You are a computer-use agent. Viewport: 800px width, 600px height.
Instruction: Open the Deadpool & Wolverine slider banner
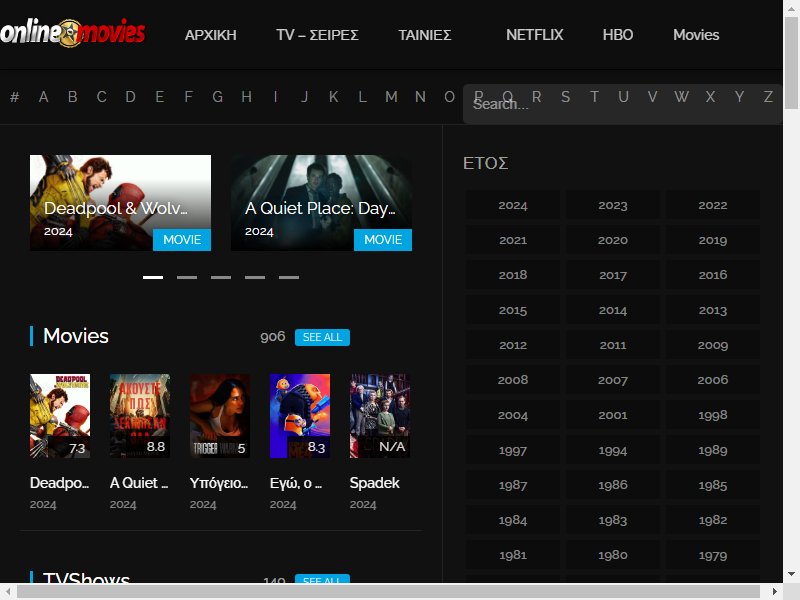[120, 203]
